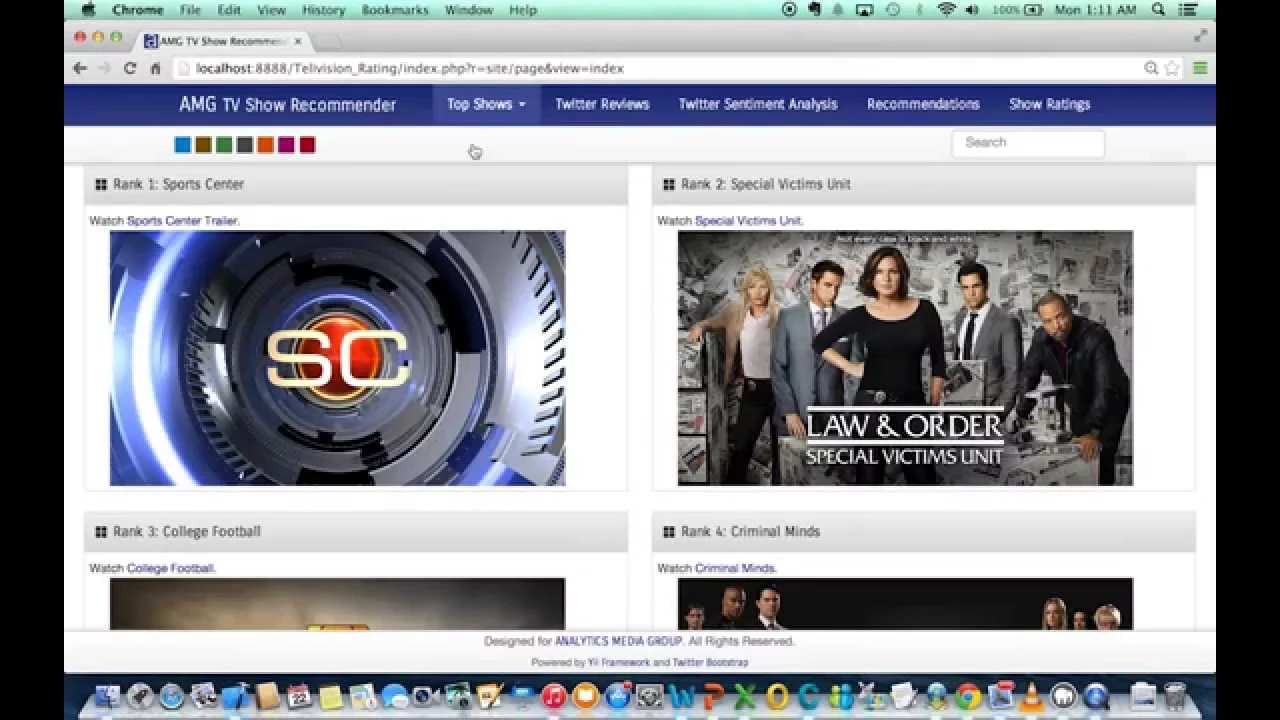Open the View menu
The height and width of the screenshot is (720, 1280).
271,10
